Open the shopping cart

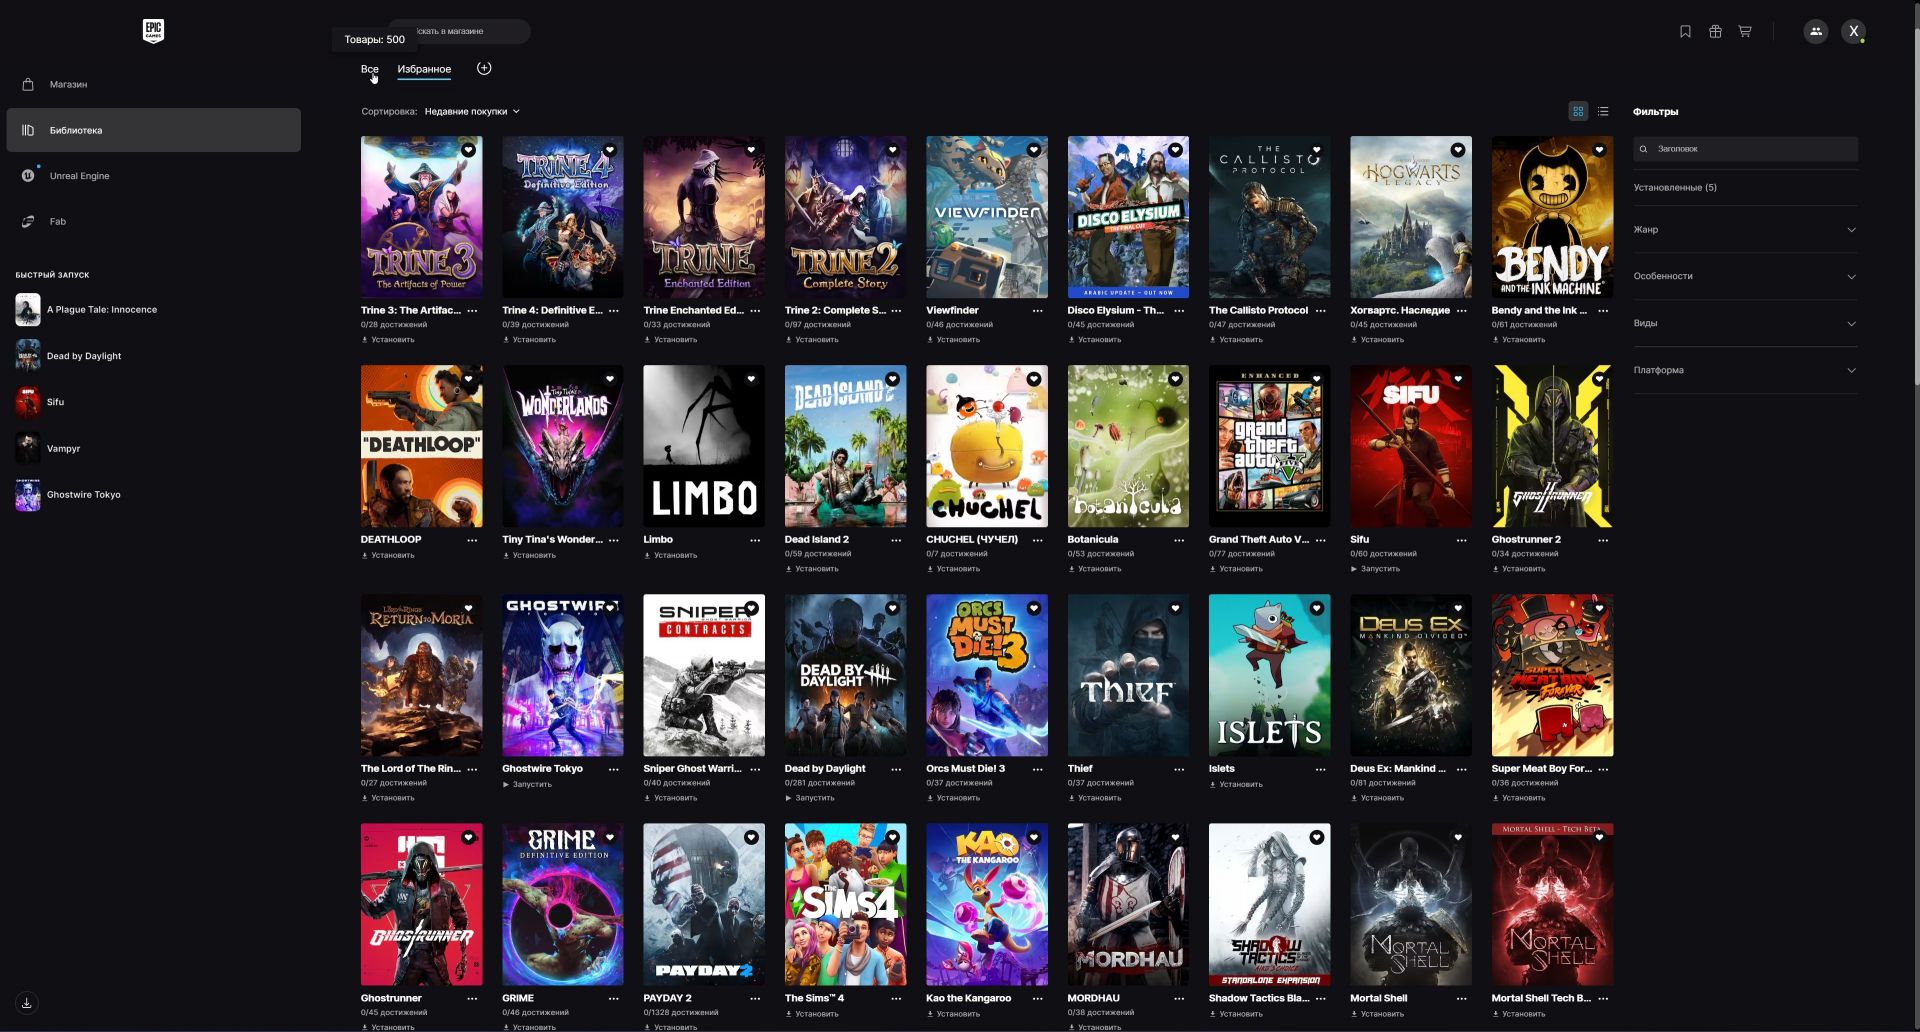pos(1745,32)
